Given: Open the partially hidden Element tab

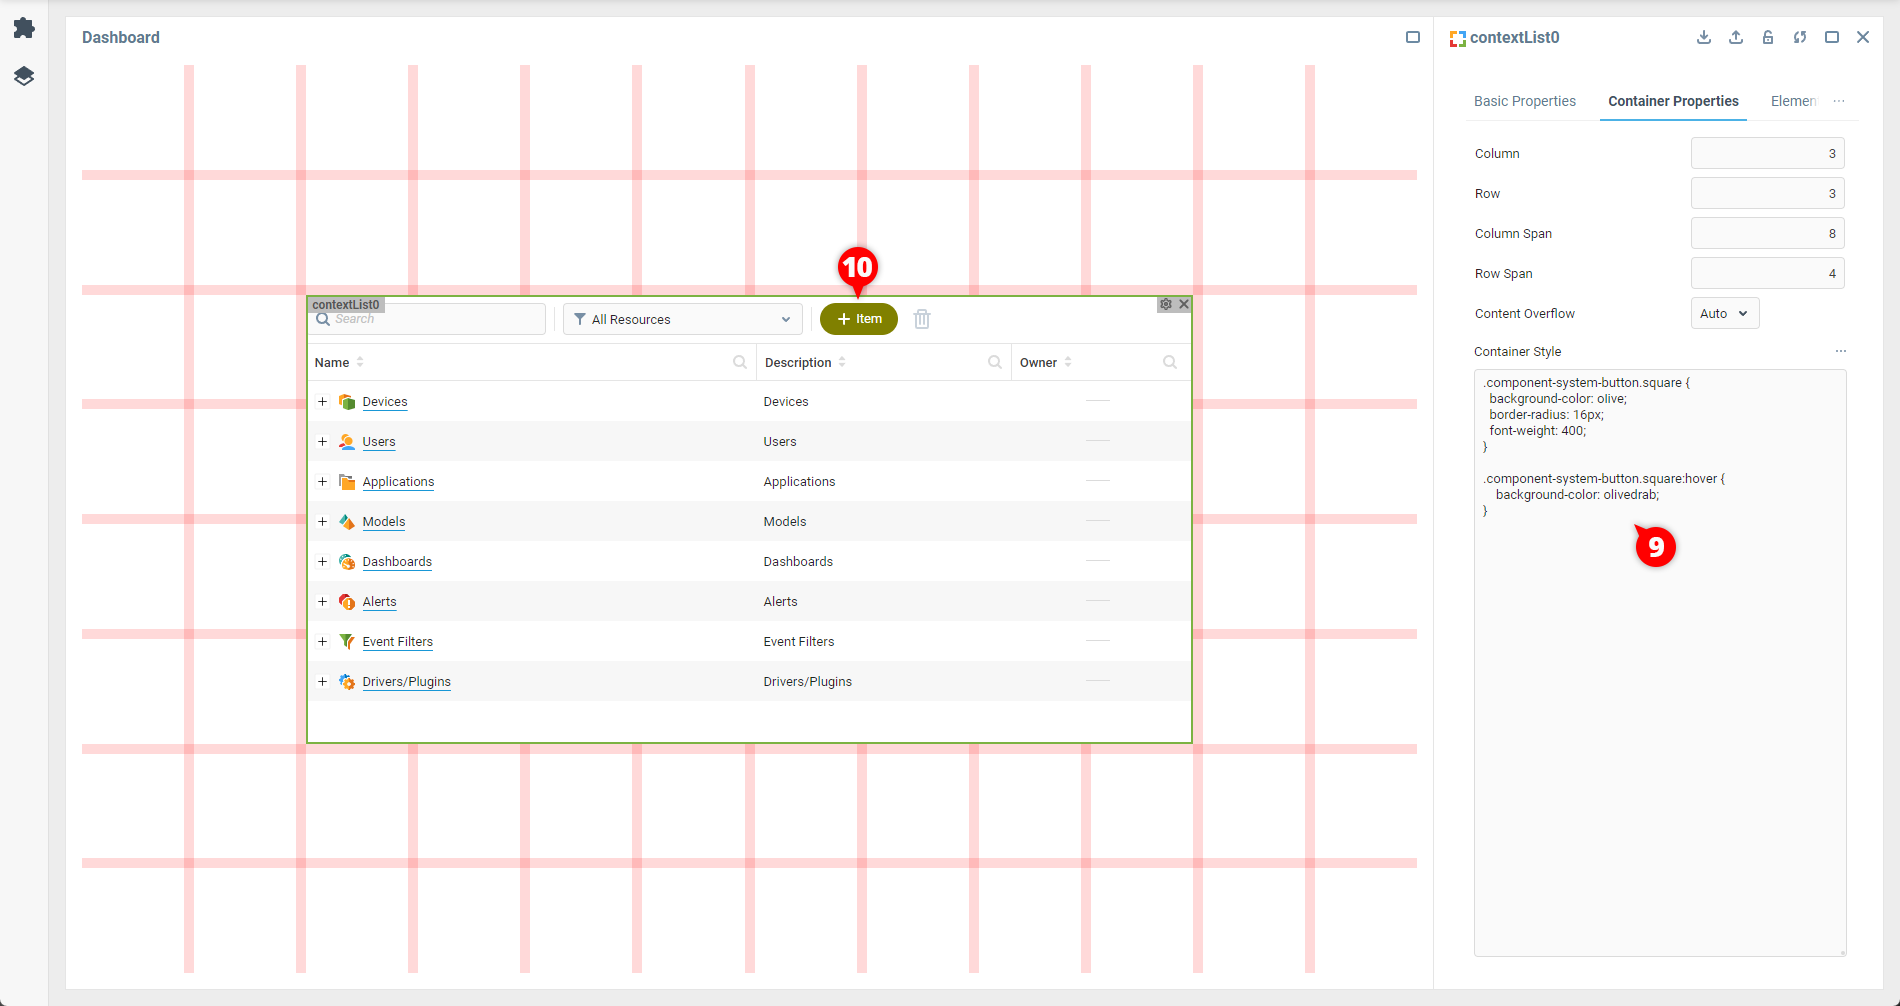Looking at the screenshot, I should 1792,101.
